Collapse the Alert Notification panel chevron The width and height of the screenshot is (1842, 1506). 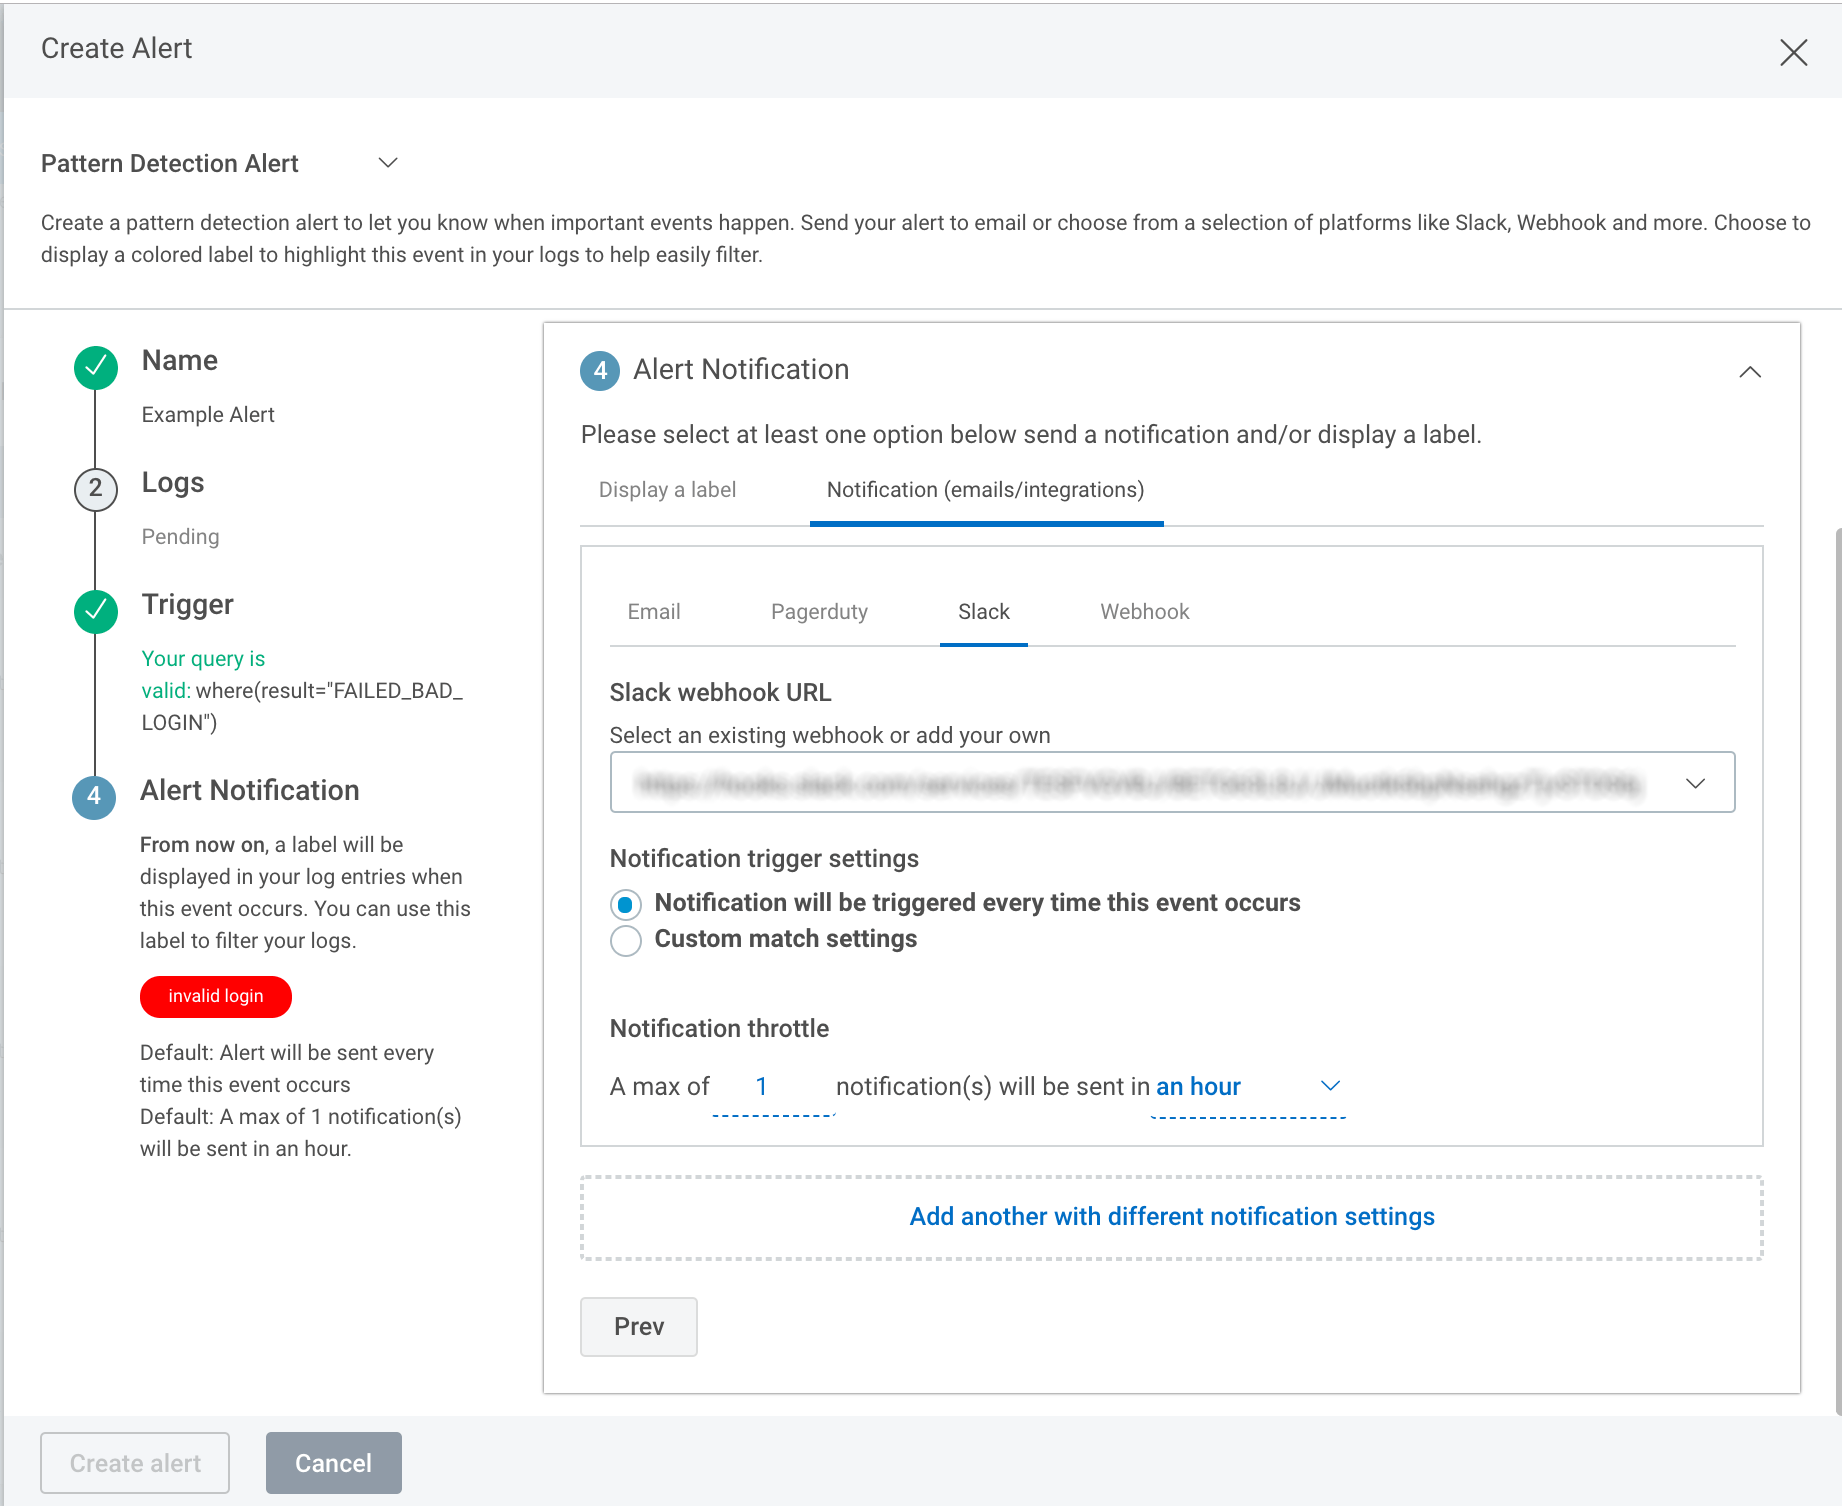[x=1750, y=372]
